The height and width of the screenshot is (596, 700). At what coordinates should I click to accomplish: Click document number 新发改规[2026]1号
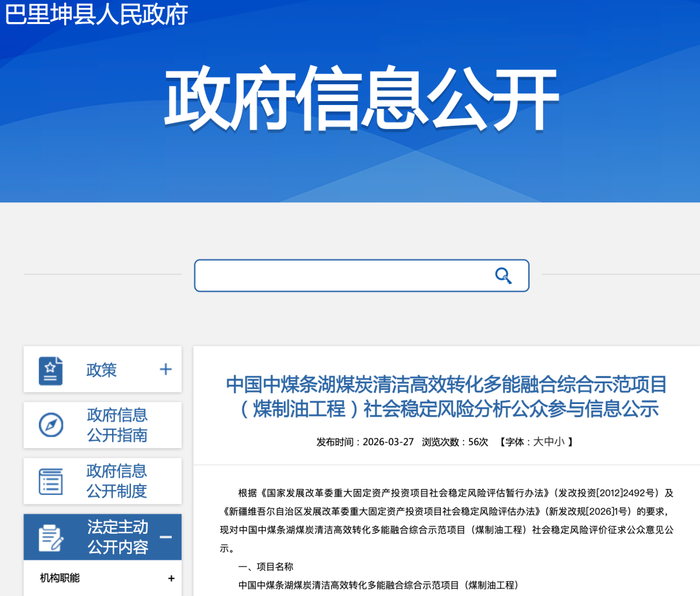click(586, 512)
